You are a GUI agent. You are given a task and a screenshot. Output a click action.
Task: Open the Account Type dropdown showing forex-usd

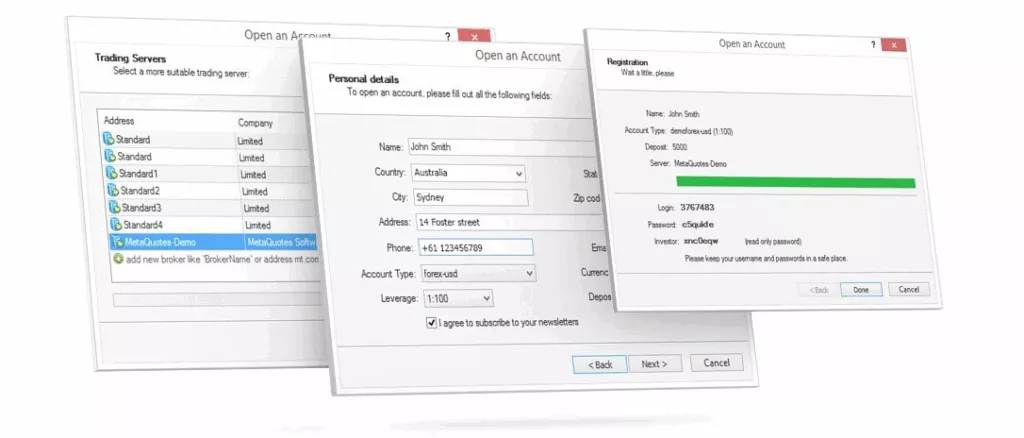click(477, 274)
